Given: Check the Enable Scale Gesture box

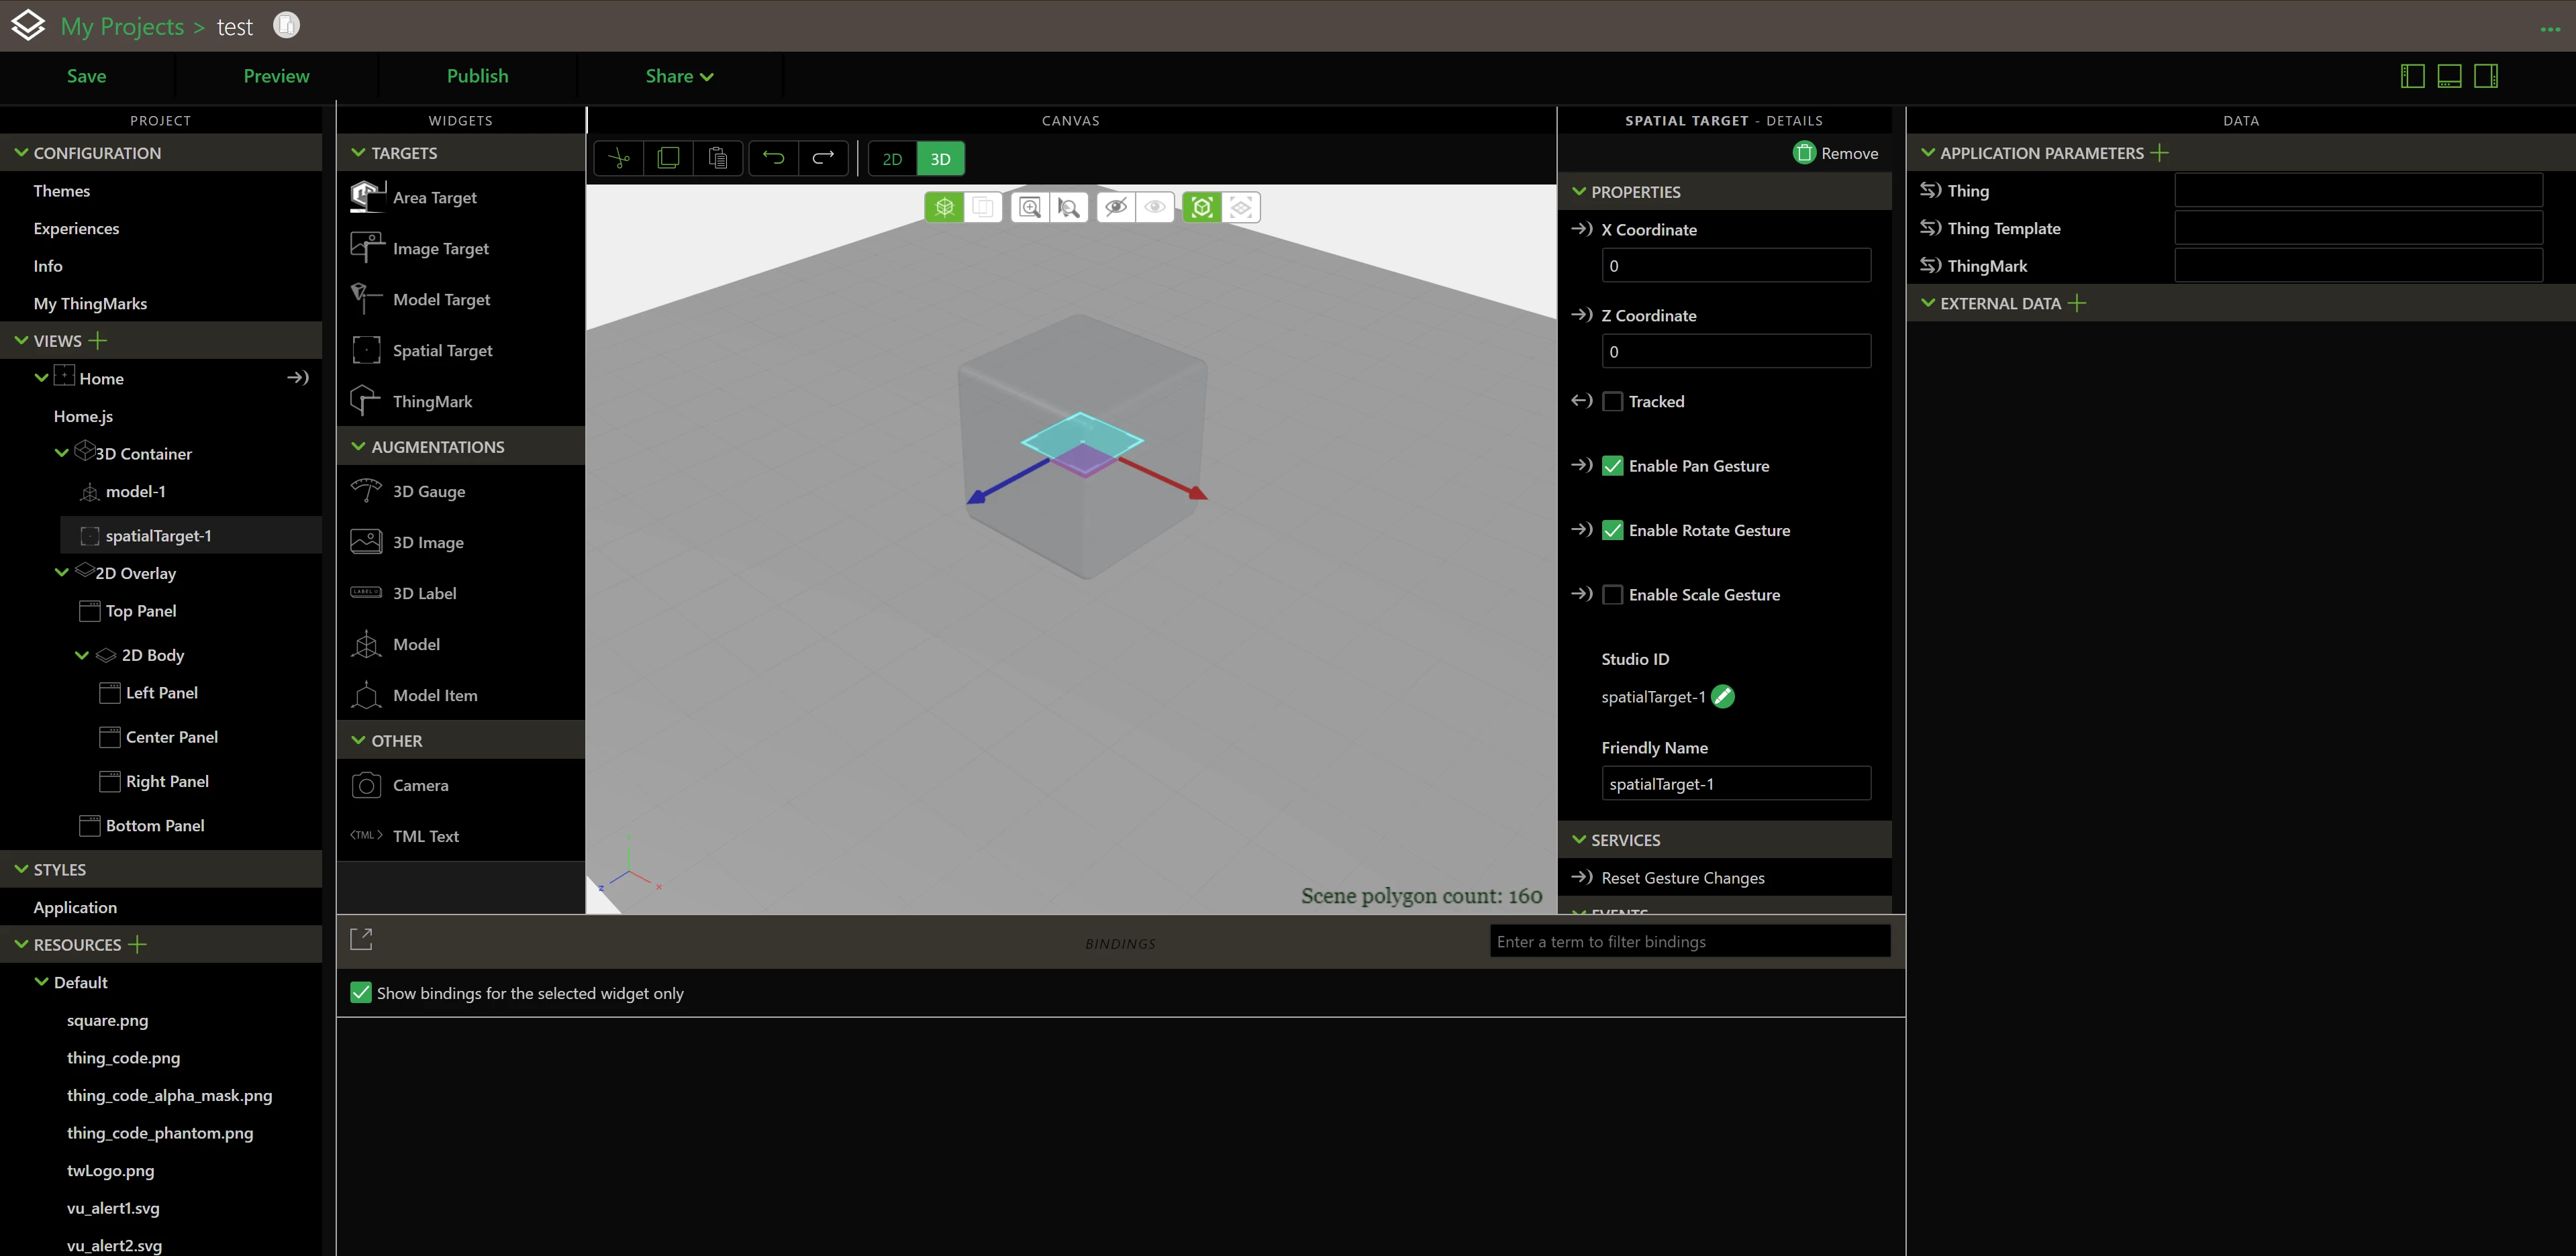Looking at the screenshot, I should (x=1612, y=595).
